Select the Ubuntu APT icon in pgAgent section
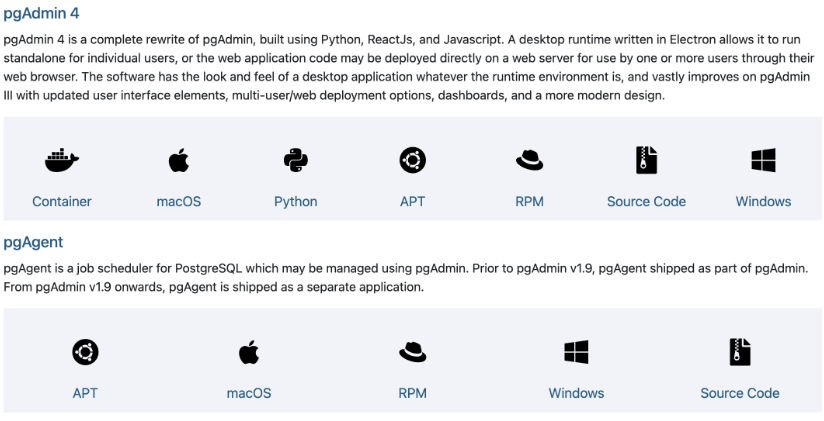Viewport: 824px width, 421px height. (85, 352)
